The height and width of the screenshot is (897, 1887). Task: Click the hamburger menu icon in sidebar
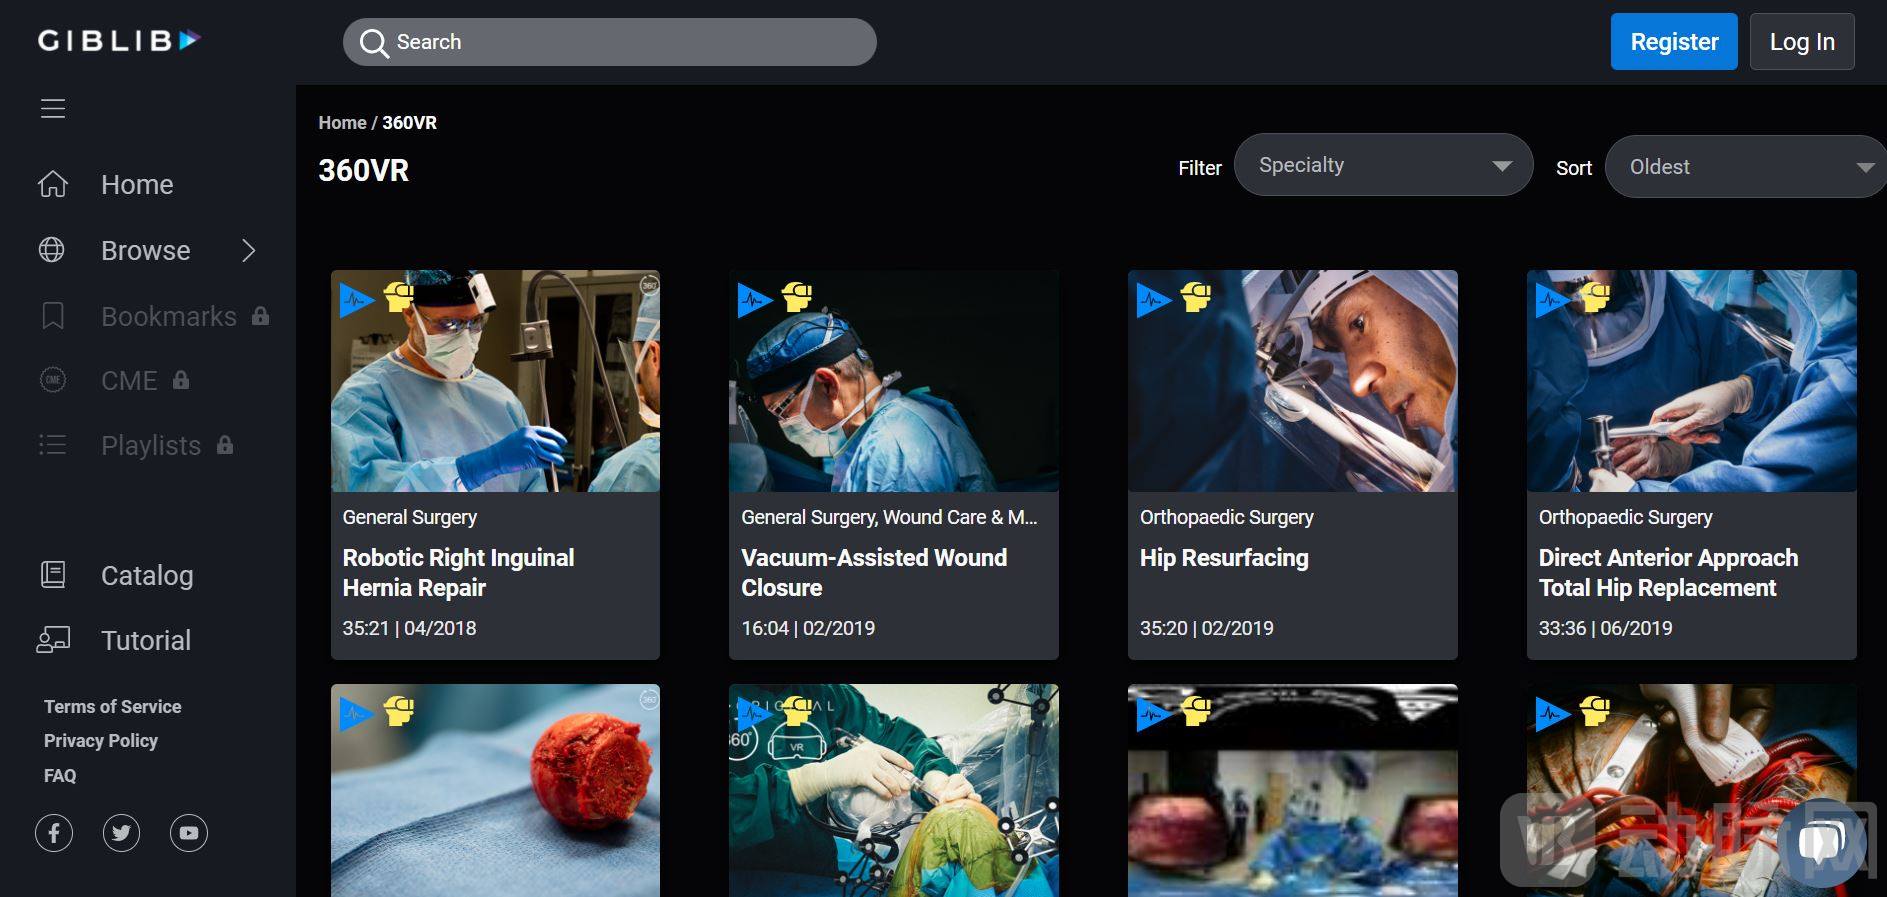(53, 108)
